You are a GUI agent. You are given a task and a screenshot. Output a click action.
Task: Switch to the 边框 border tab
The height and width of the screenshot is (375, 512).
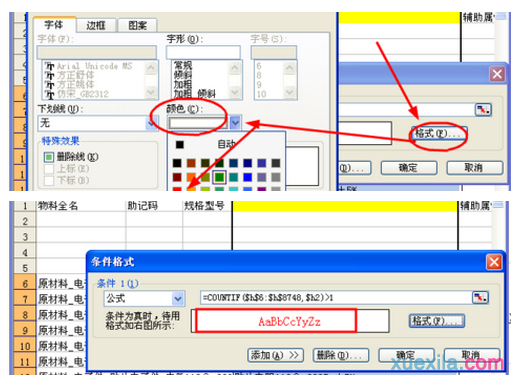96,25
